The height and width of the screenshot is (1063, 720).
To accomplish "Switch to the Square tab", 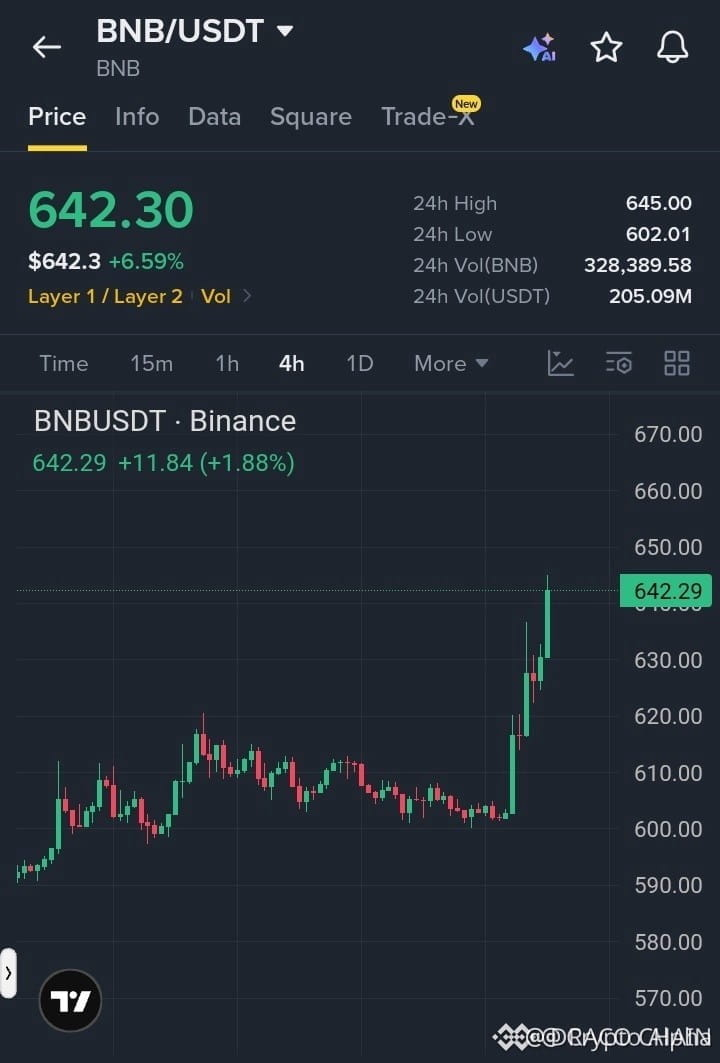I will coord(311,117).
